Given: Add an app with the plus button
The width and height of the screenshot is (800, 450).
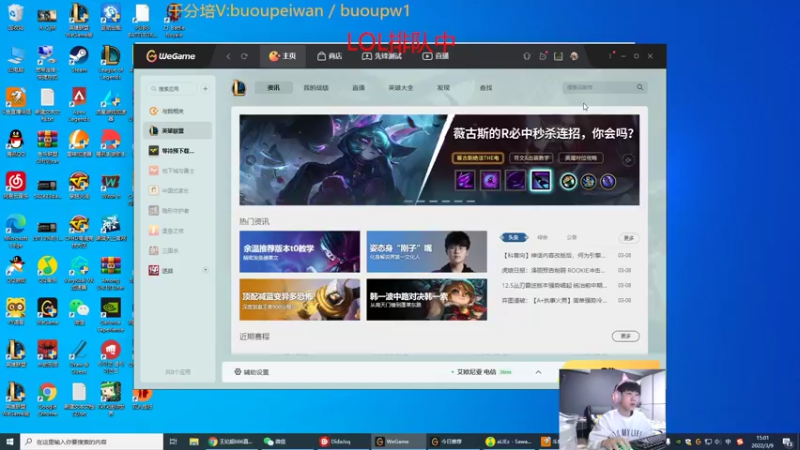Looking at the screenshot, I should (x=205, y=89).
